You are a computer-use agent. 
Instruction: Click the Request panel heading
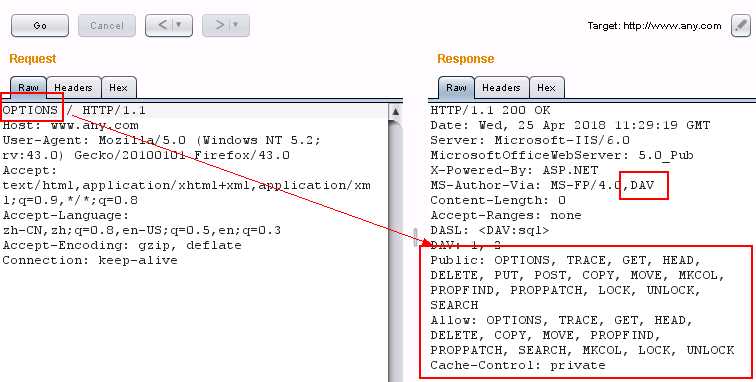32,59
